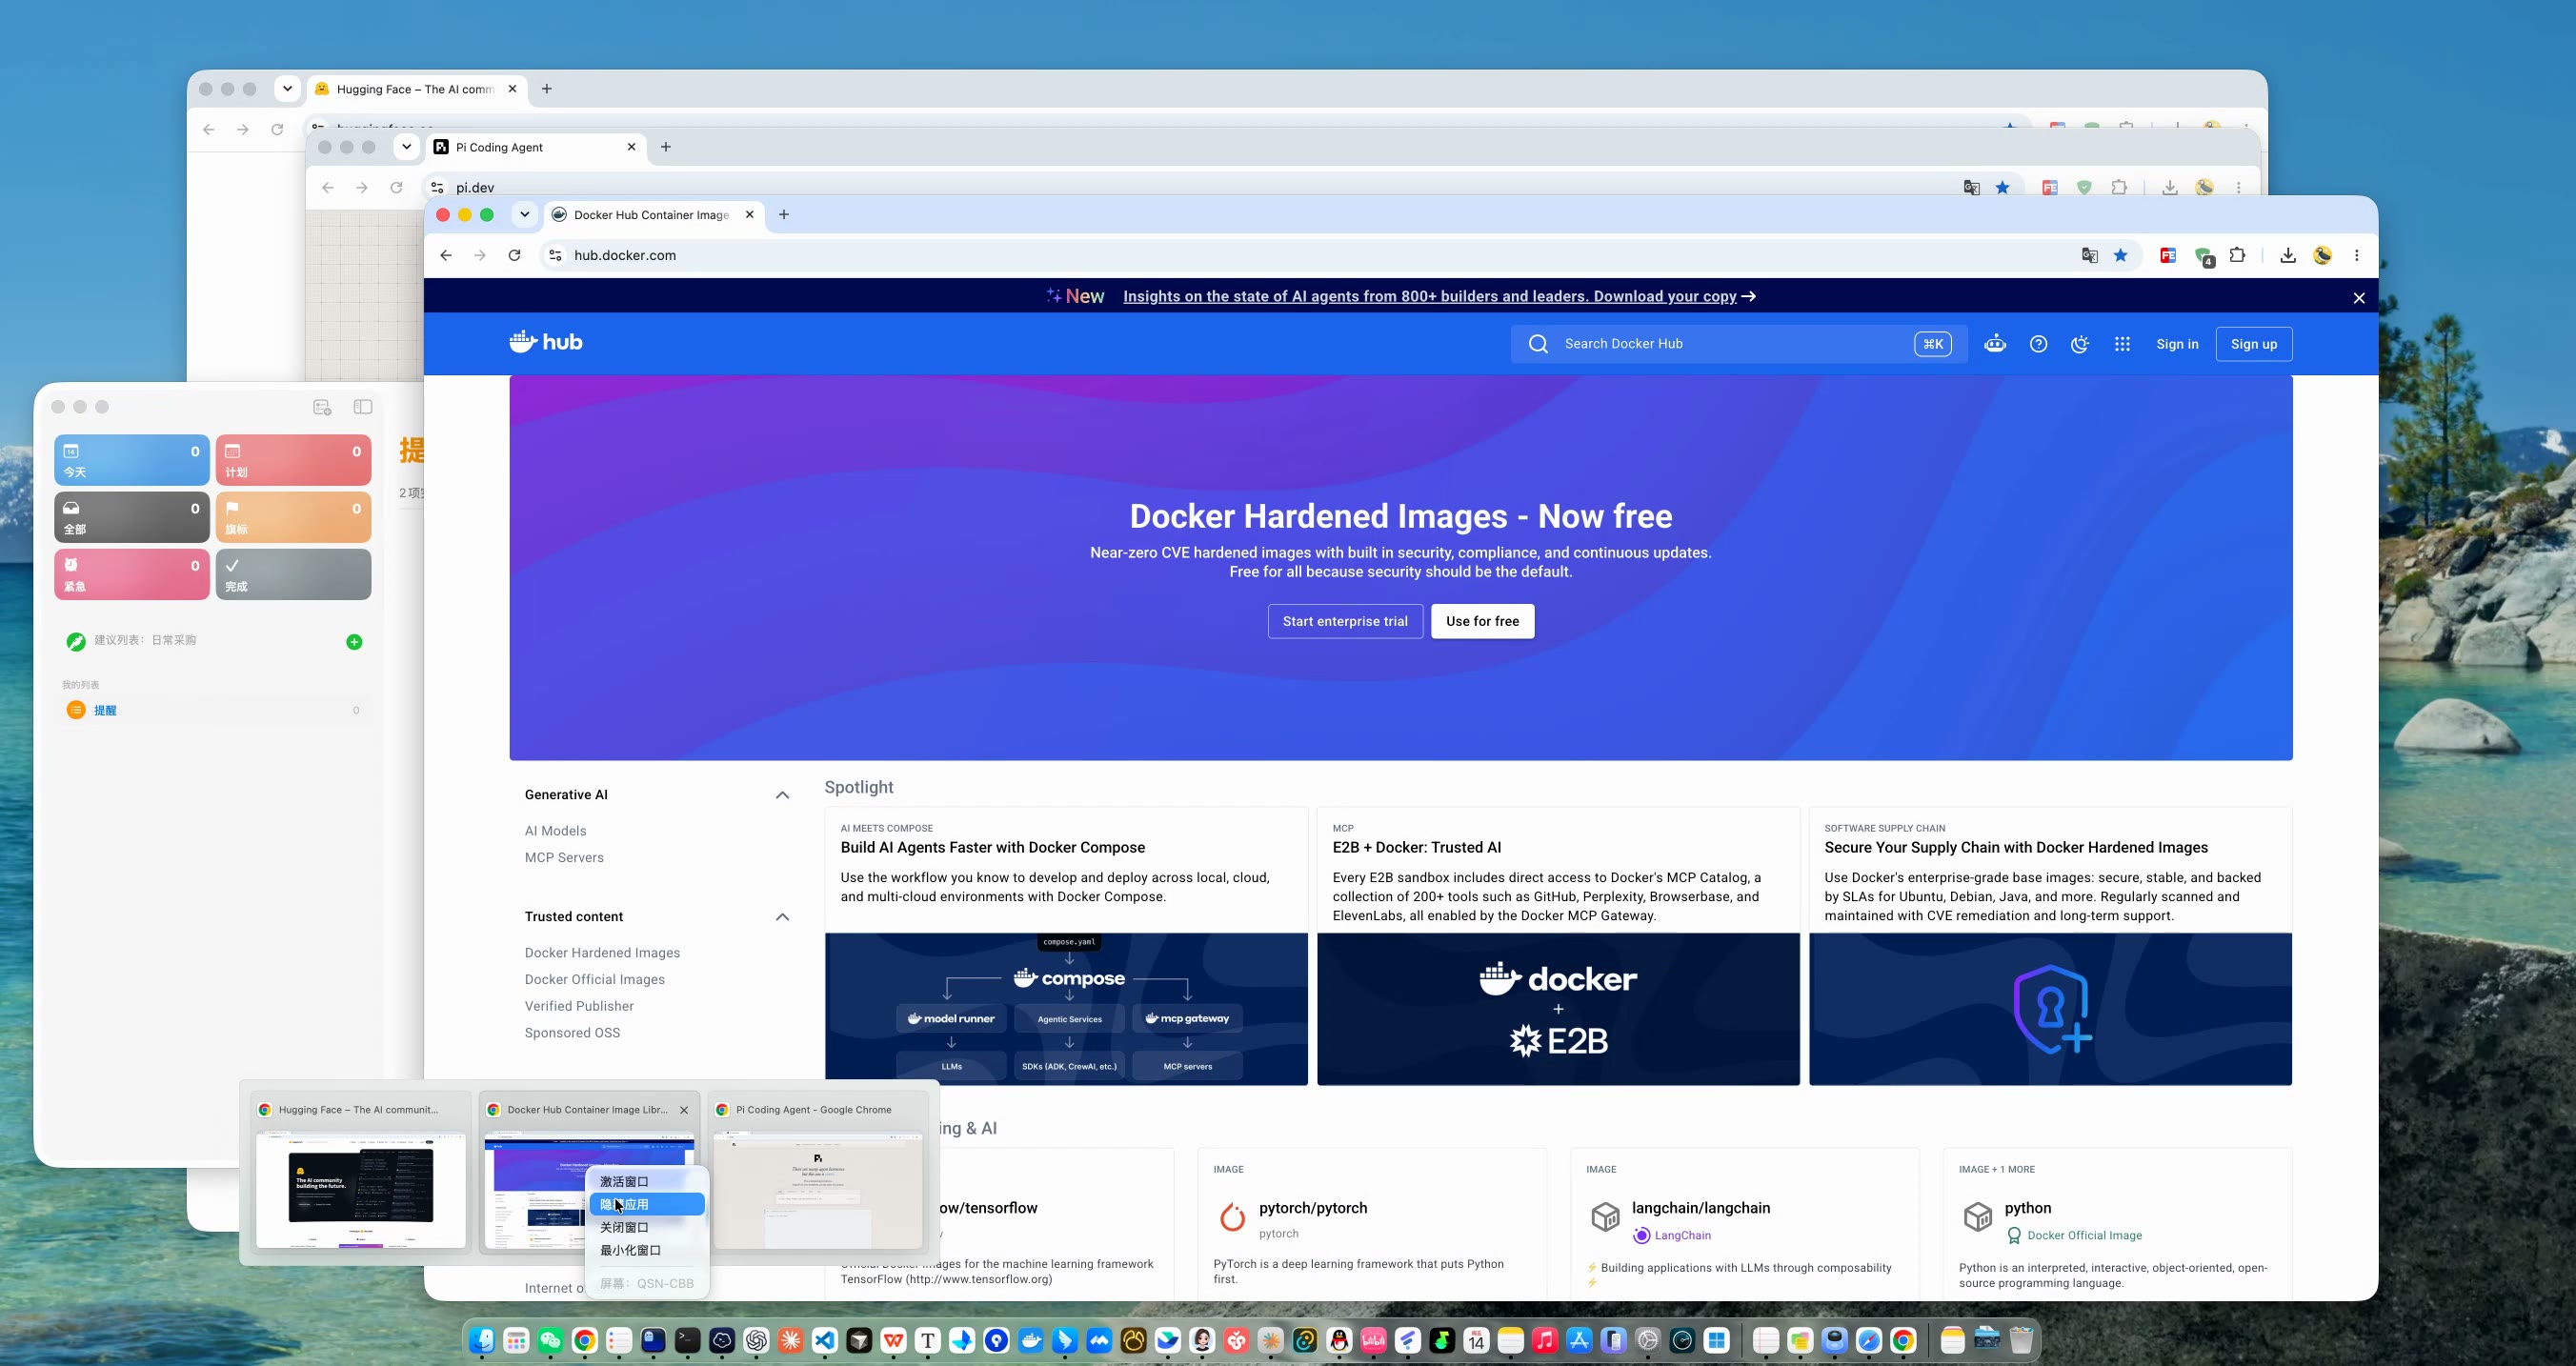Click Start enterprise trial
Image resolution: width=2576 pixels, height=1366 pixels.
[x=1345, y=621]
